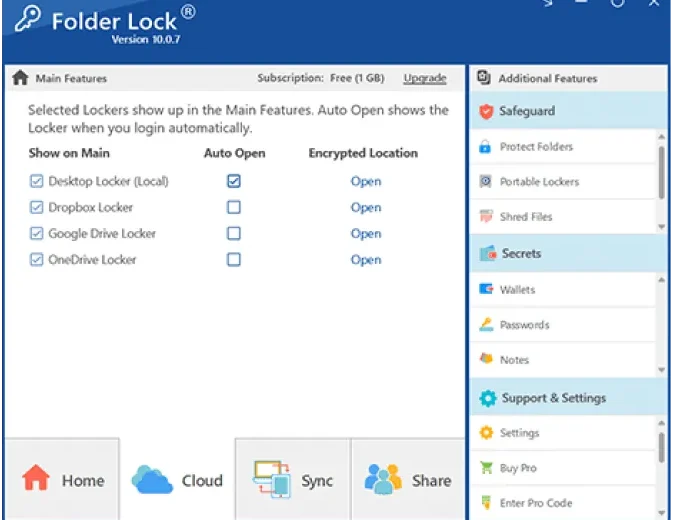Viewport: 673px width, 520px height.
Task: Click the Support list scrollbar thumb
Action: pyautogui.click(x=661, y=447)
